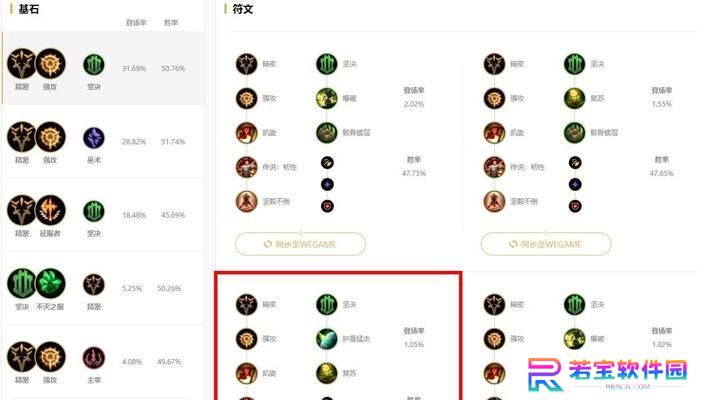The height and width of the screenshot is (400, 708).
Task: Click the purple 巫术 Sorcery tree icon
Action: tap(94, 138)
